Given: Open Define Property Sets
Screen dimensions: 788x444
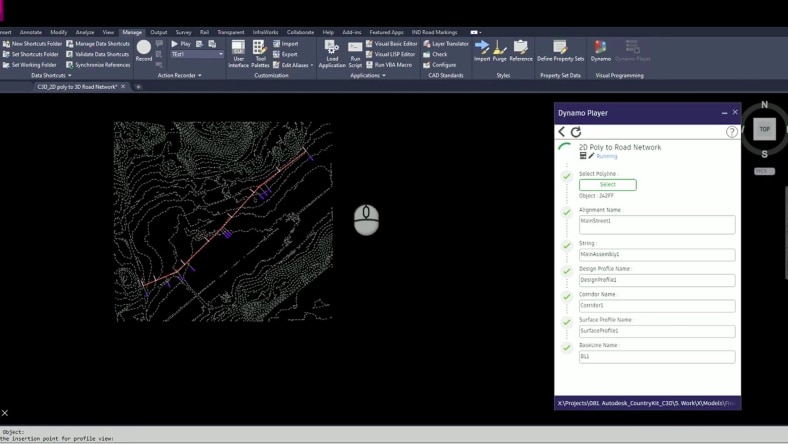Looking at the screenshot, I should [560, 51].
